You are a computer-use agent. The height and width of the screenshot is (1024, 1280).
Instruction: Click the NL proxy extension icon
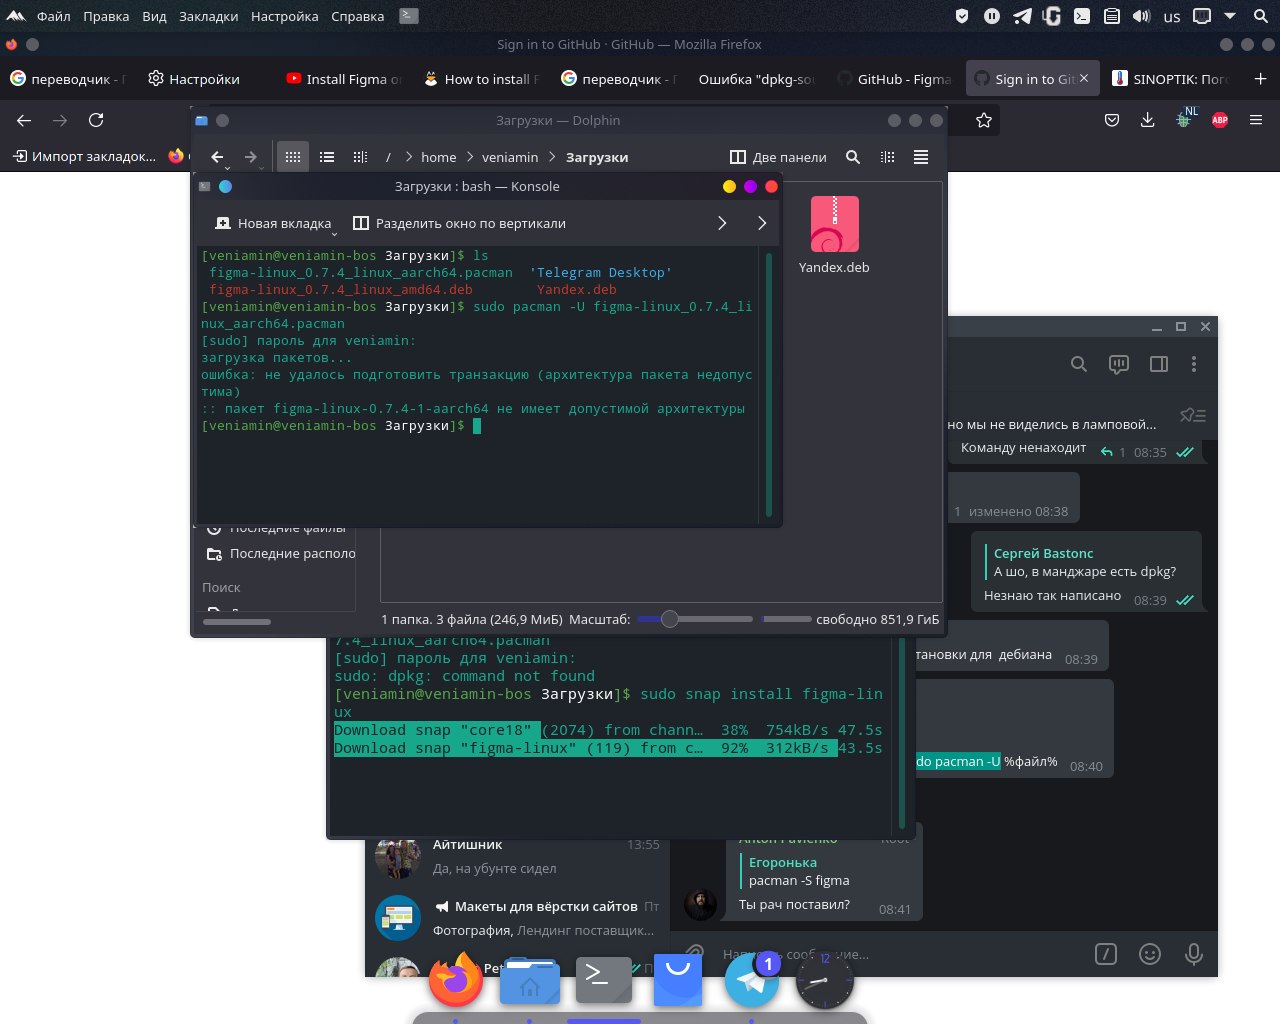(1185, 118)
